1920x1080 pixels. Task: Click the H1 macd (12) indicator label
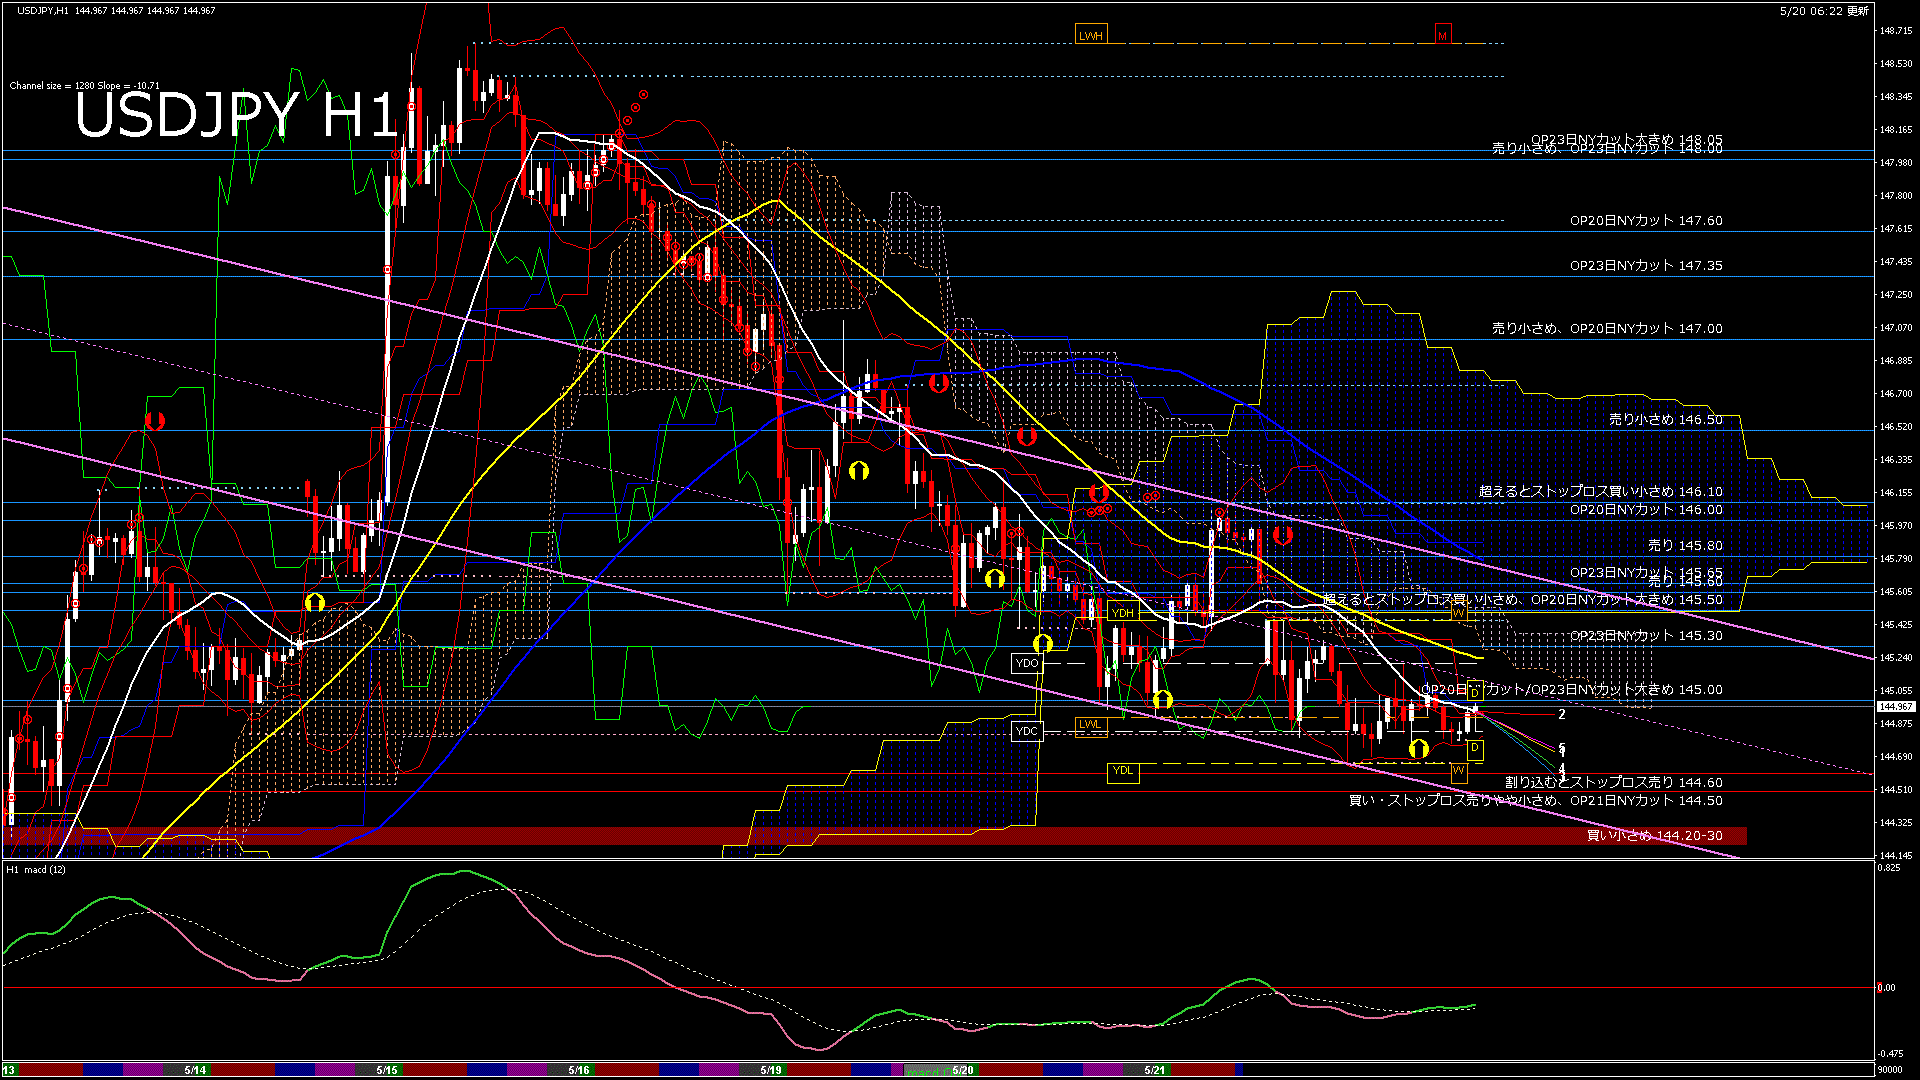click(x=36, y=869)
